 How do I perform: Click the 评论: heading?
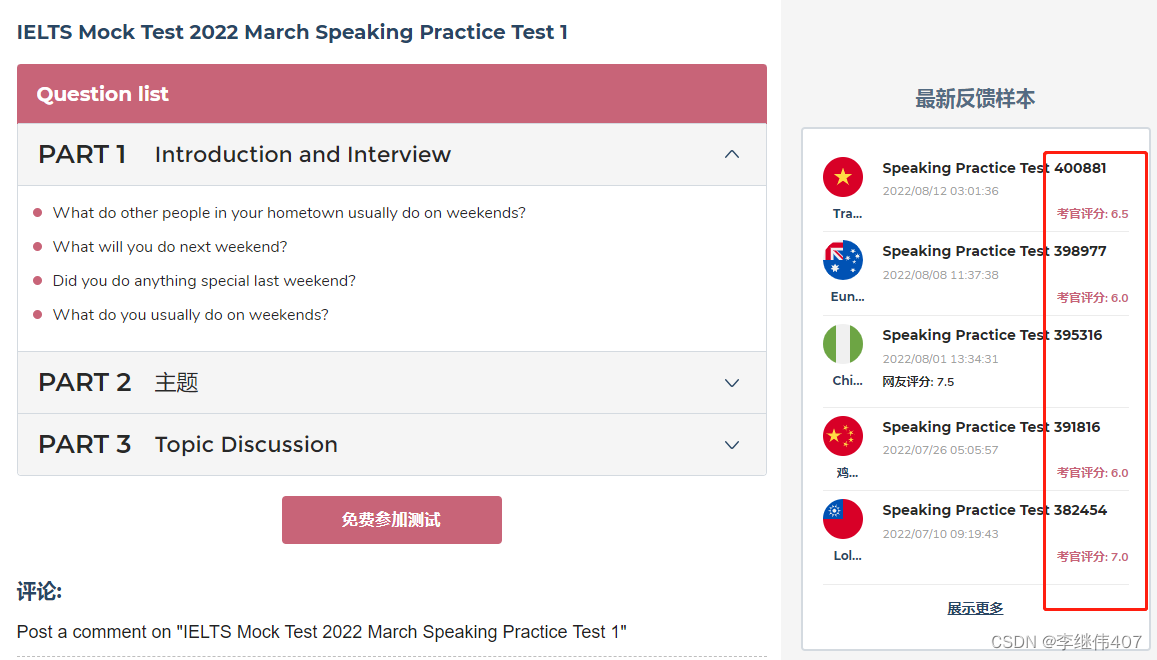coord(39,591)
